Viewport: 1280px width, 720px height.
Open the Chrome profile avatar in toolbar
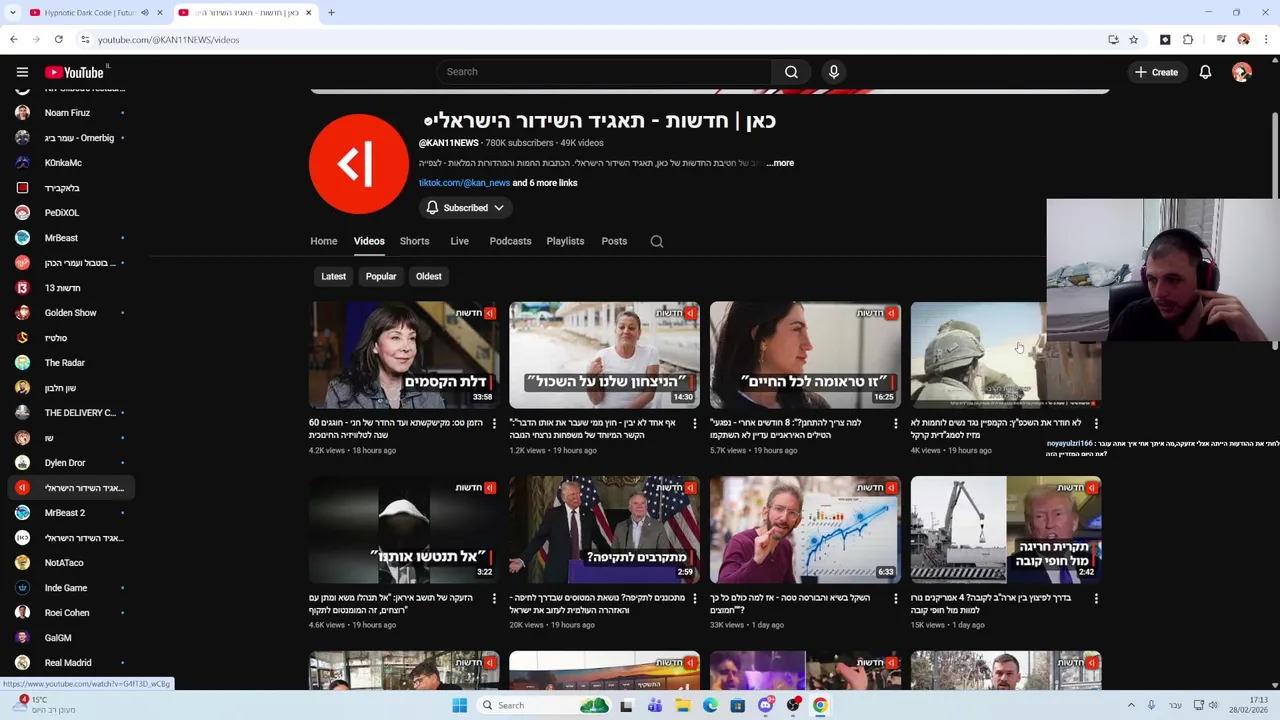click(x=1243, y=40)
